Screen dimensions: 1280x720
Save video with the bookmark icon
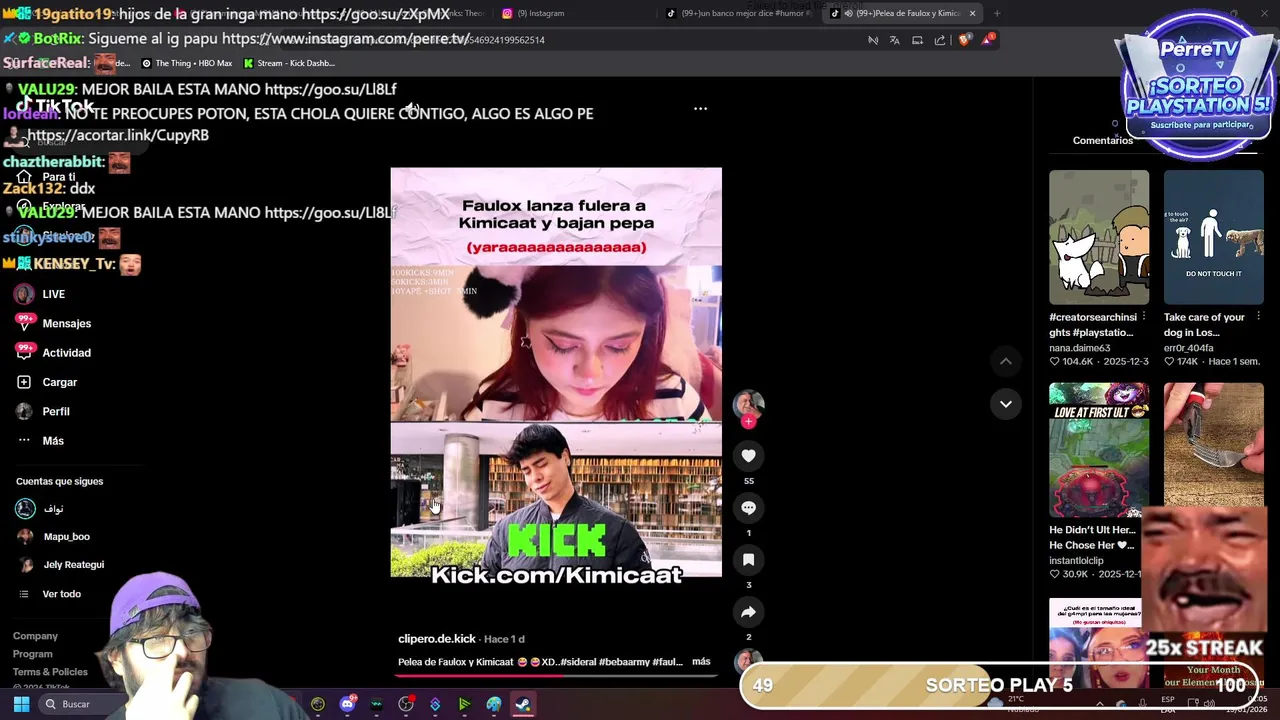coord(748,560)
